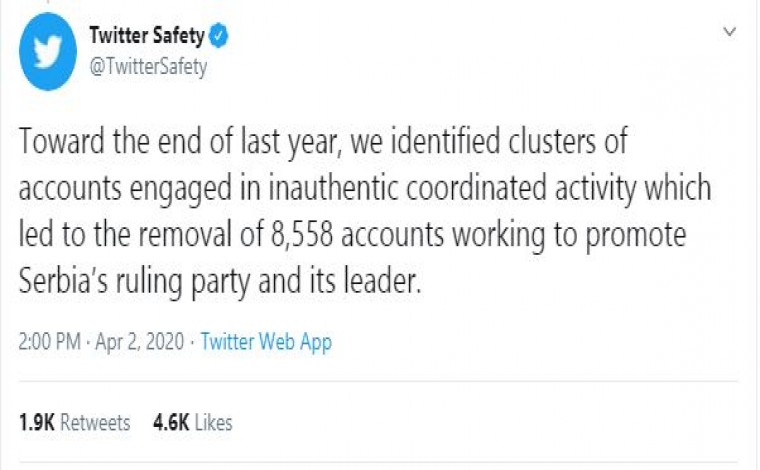This screenshot has height=470, width=760.
Task: Open the Twitter Safety profile avatar
Action: point(48,51)
